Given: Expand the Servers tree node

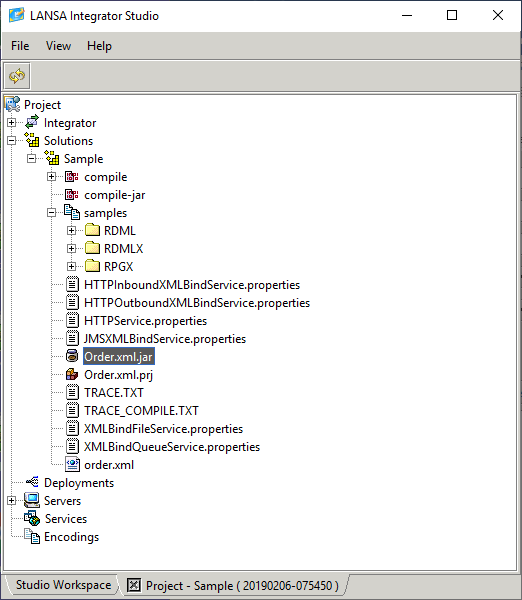Looking at the screenshot, I should tap(12, 501).
